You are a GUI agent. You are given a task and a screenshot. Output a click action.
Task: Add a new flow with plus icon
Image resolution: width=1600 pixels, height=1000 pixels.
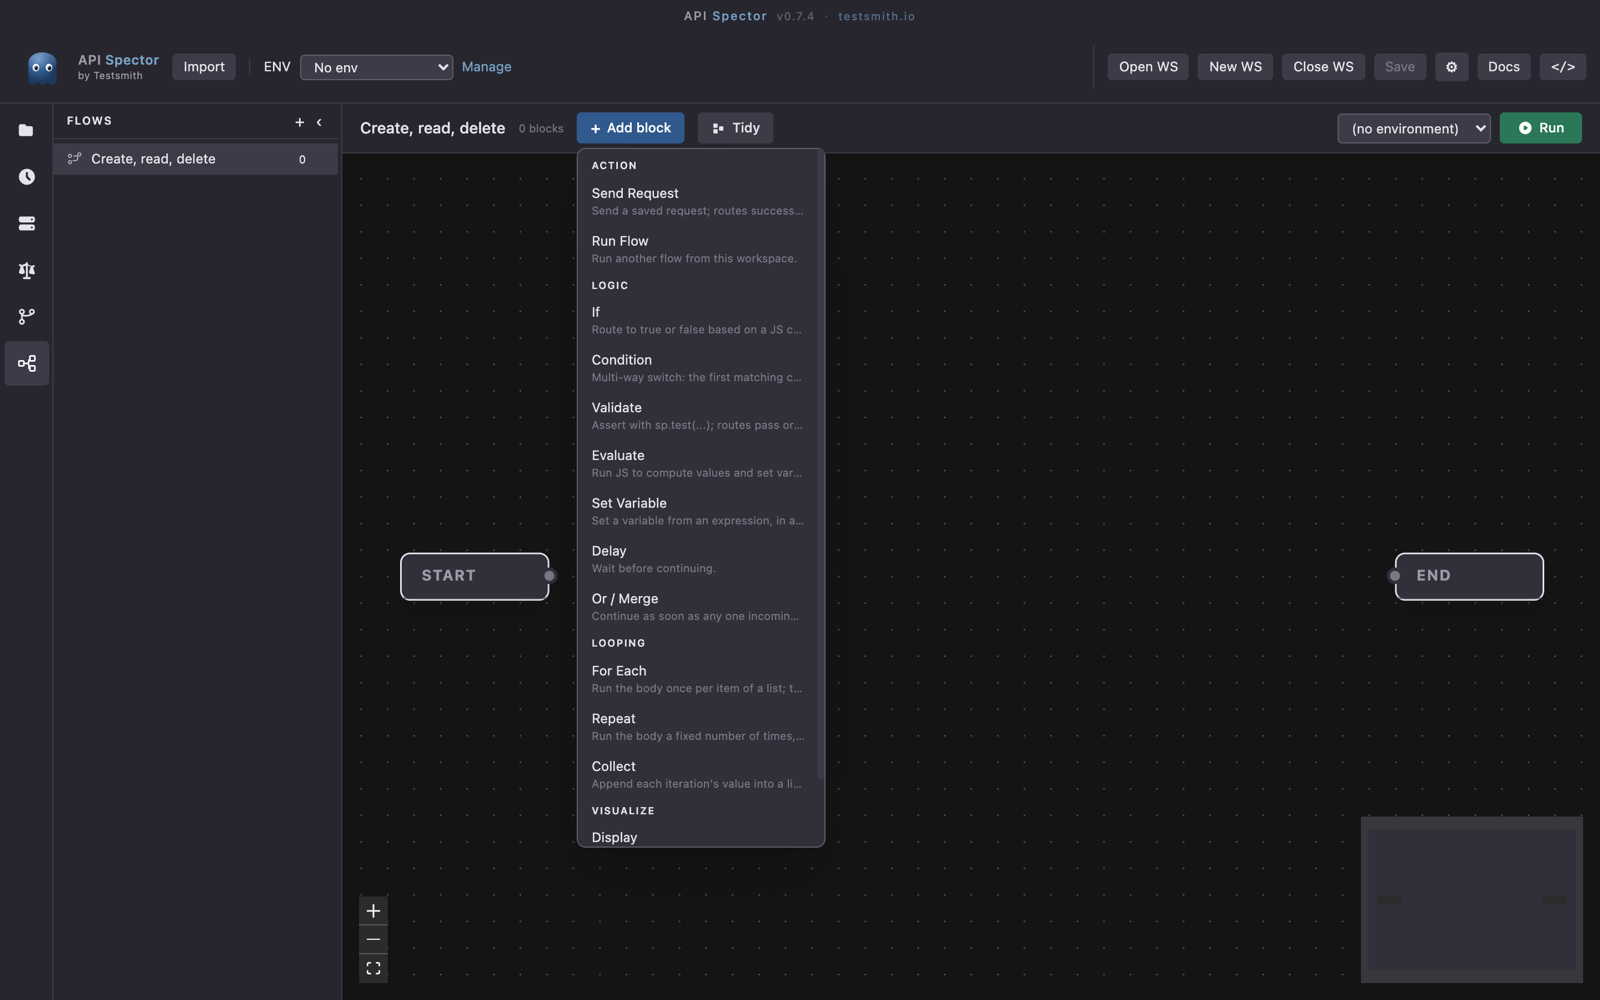(x=299, y=122)
